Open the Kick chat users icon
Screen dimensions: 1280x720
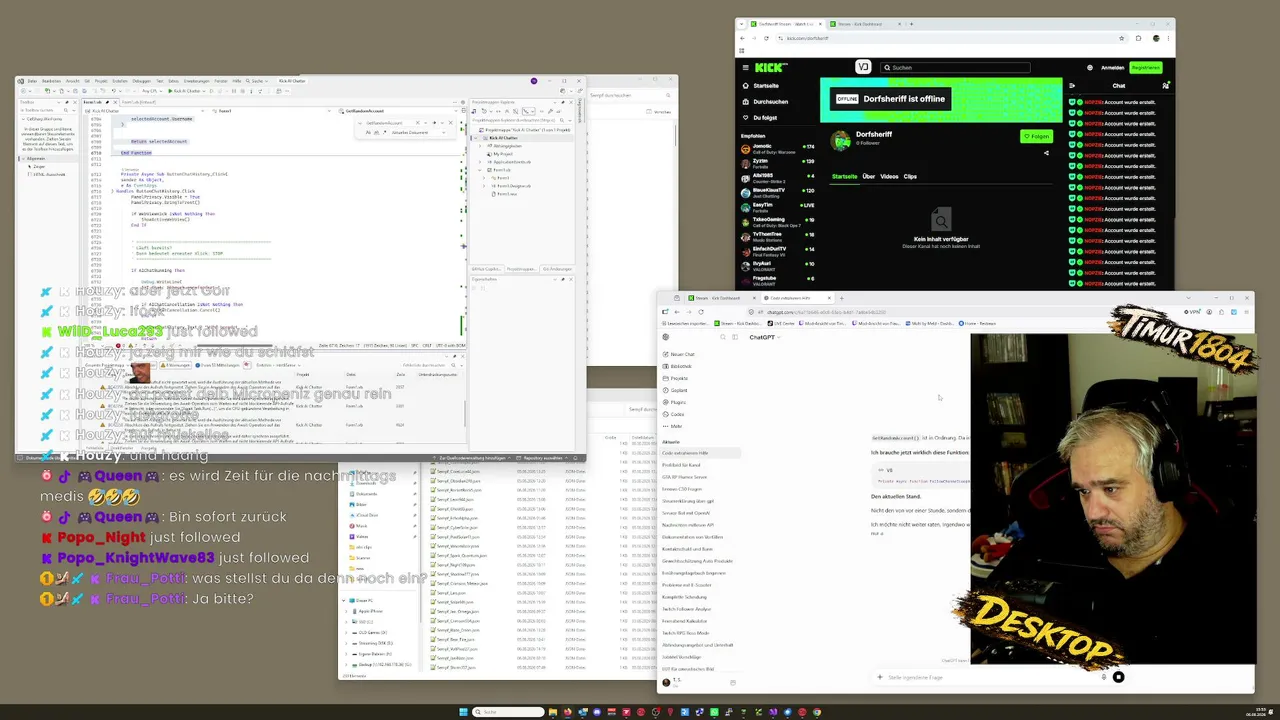[x=1165, y=86]
